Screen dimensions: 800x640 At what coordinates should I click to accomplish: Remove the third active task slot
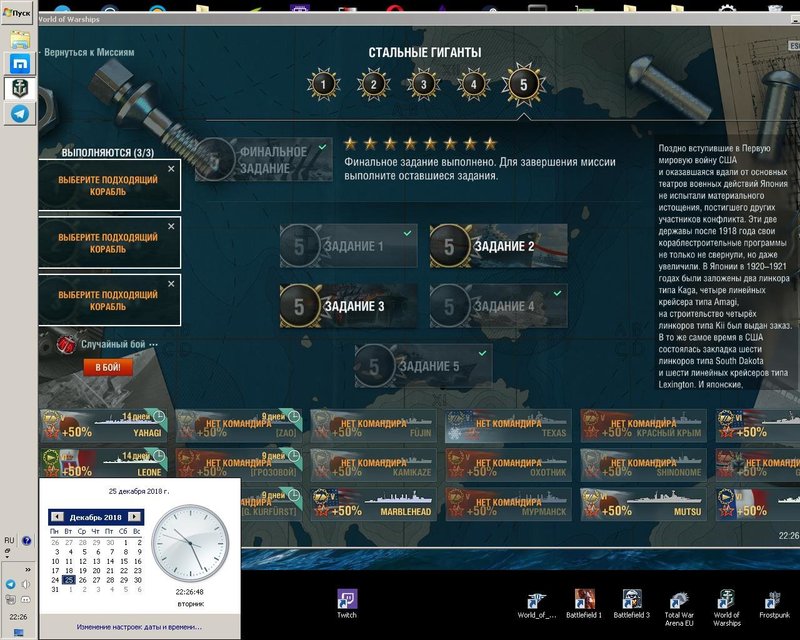click(171, 284)
